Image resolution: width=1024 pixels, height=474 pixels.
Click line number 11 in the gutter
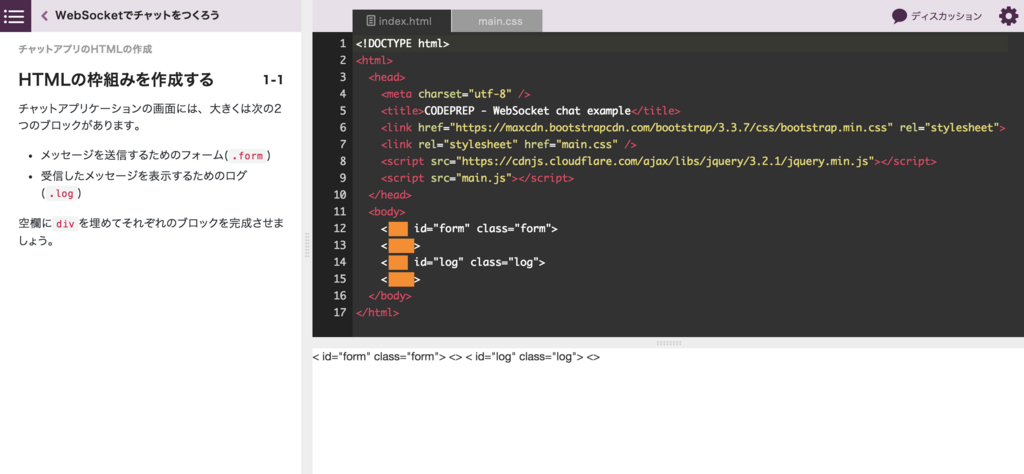click(x=340, y=212)
